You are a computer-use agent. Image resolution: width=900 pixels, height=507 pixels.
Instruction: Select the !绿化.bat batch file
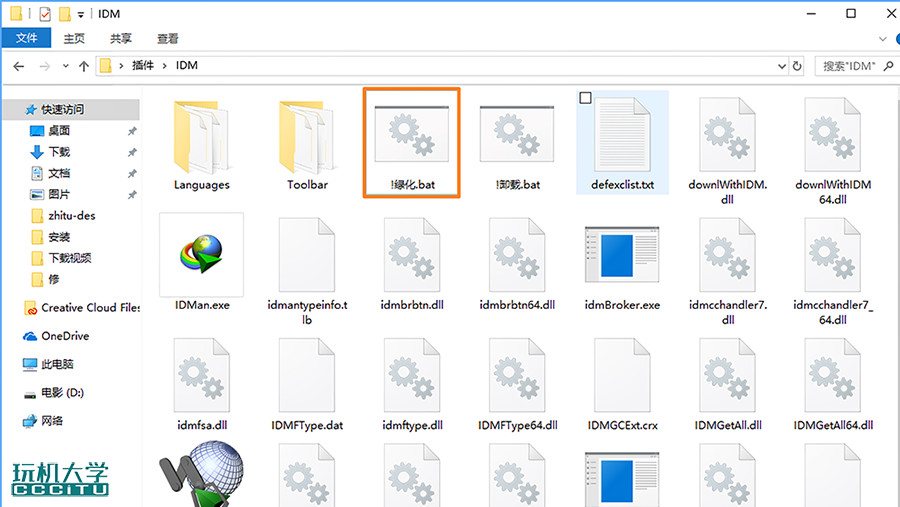pos(412,140)
